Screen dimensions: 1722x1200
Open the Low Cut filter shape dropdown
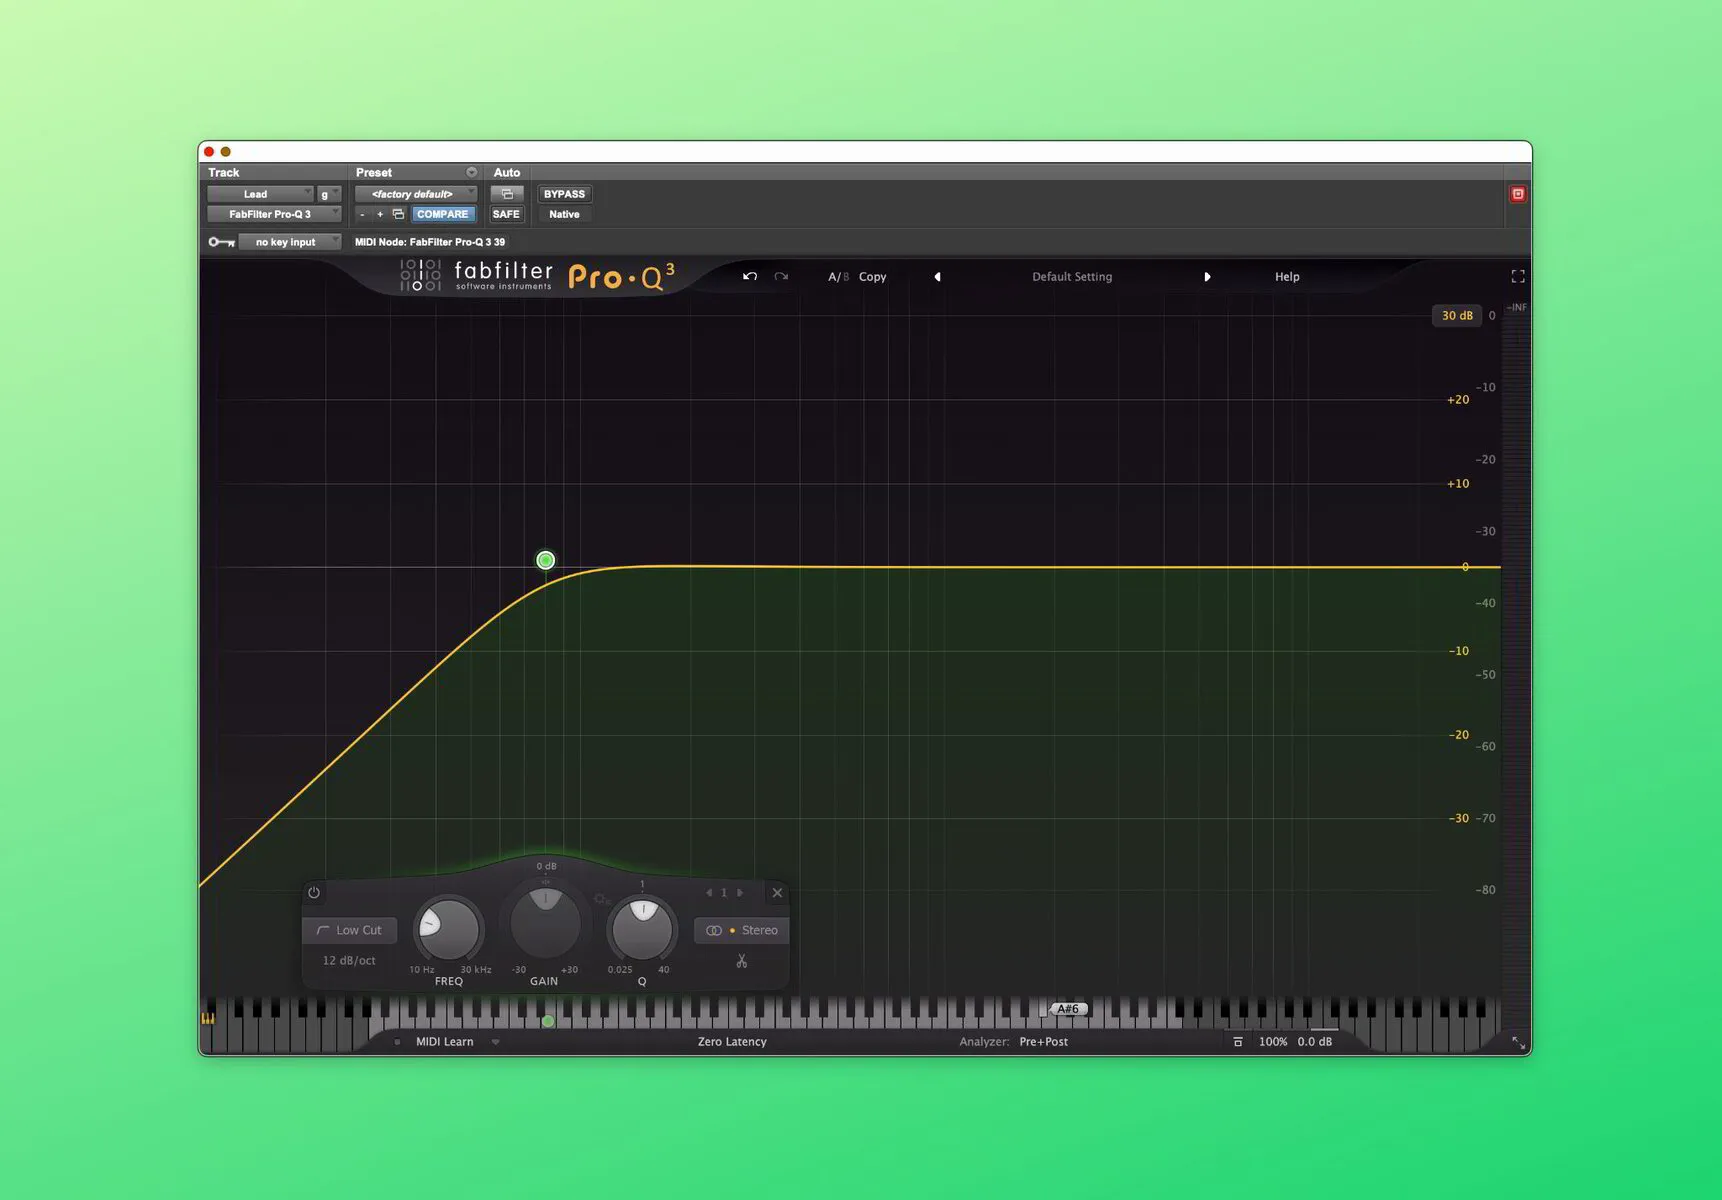pyautogui.click(x=349, y=930)
